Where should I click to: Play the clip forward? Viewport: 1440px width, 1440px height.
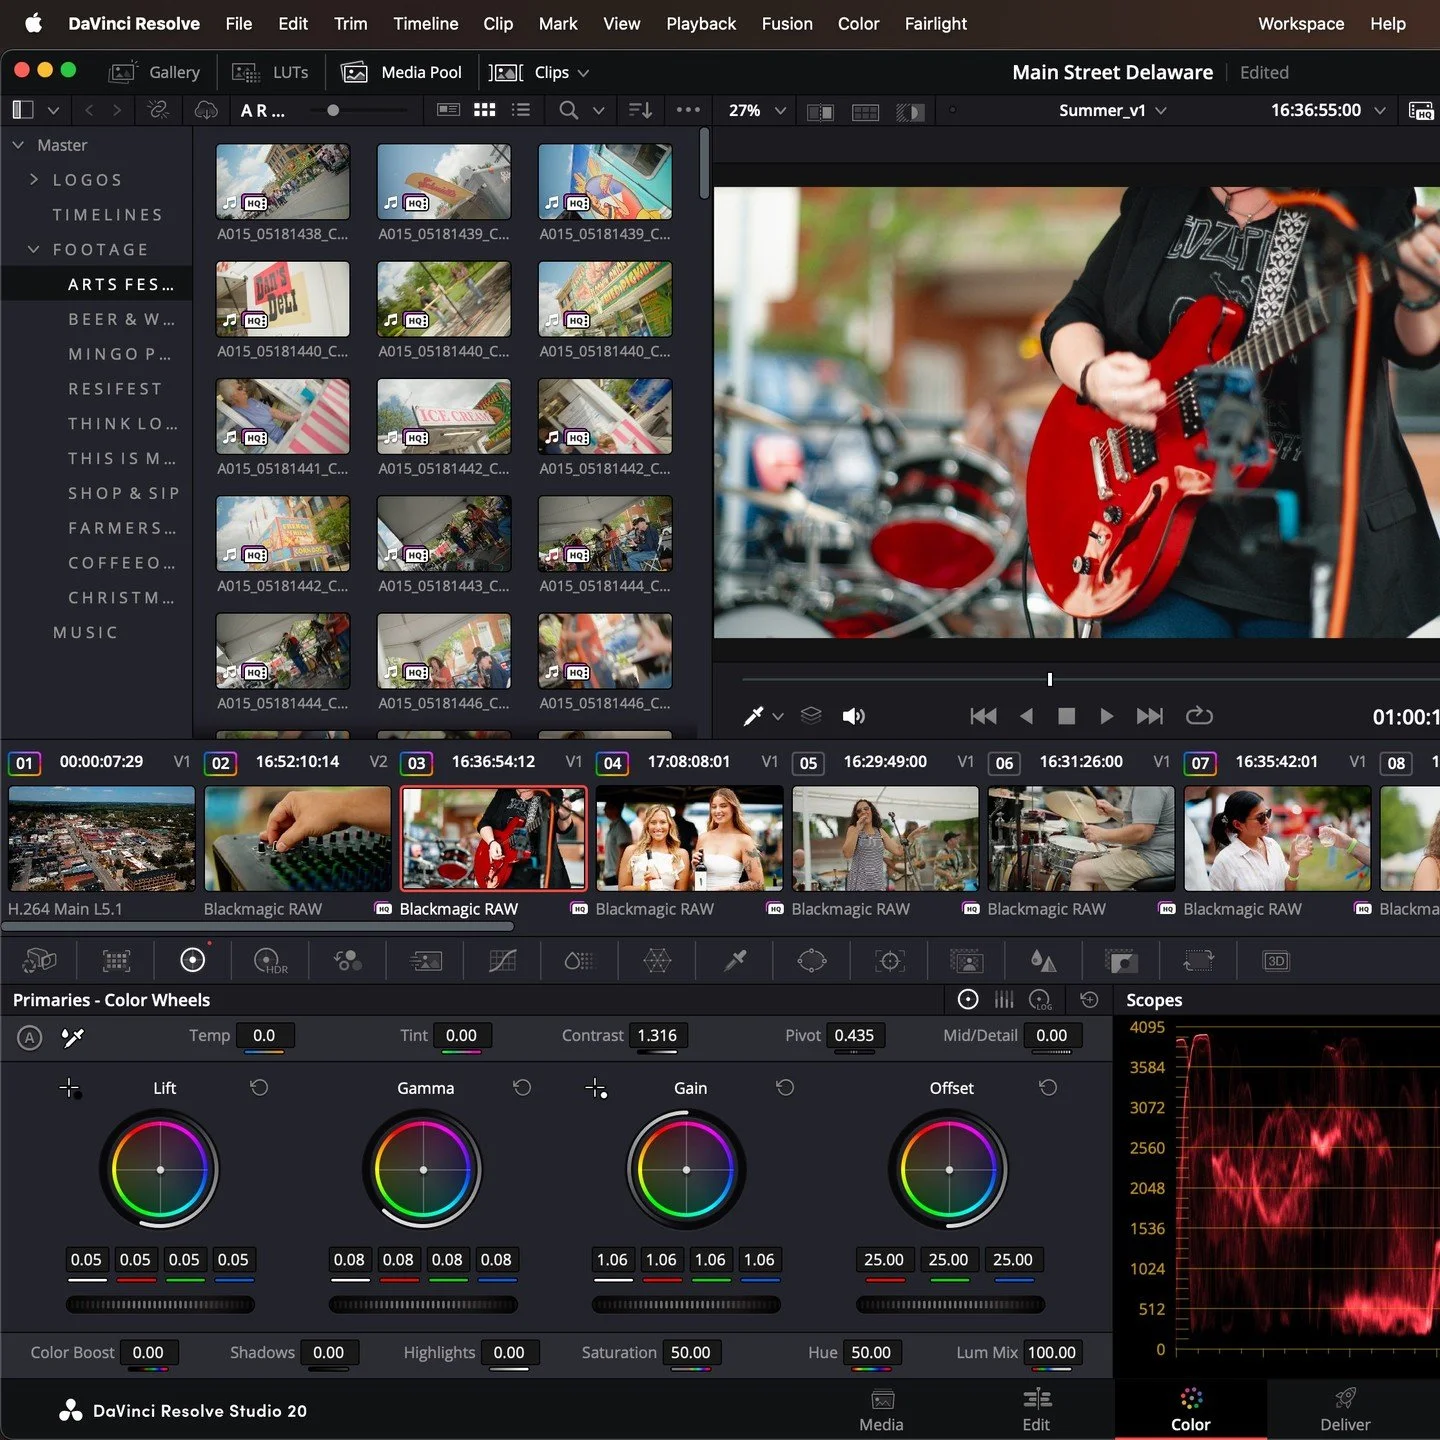point(1106,716)
